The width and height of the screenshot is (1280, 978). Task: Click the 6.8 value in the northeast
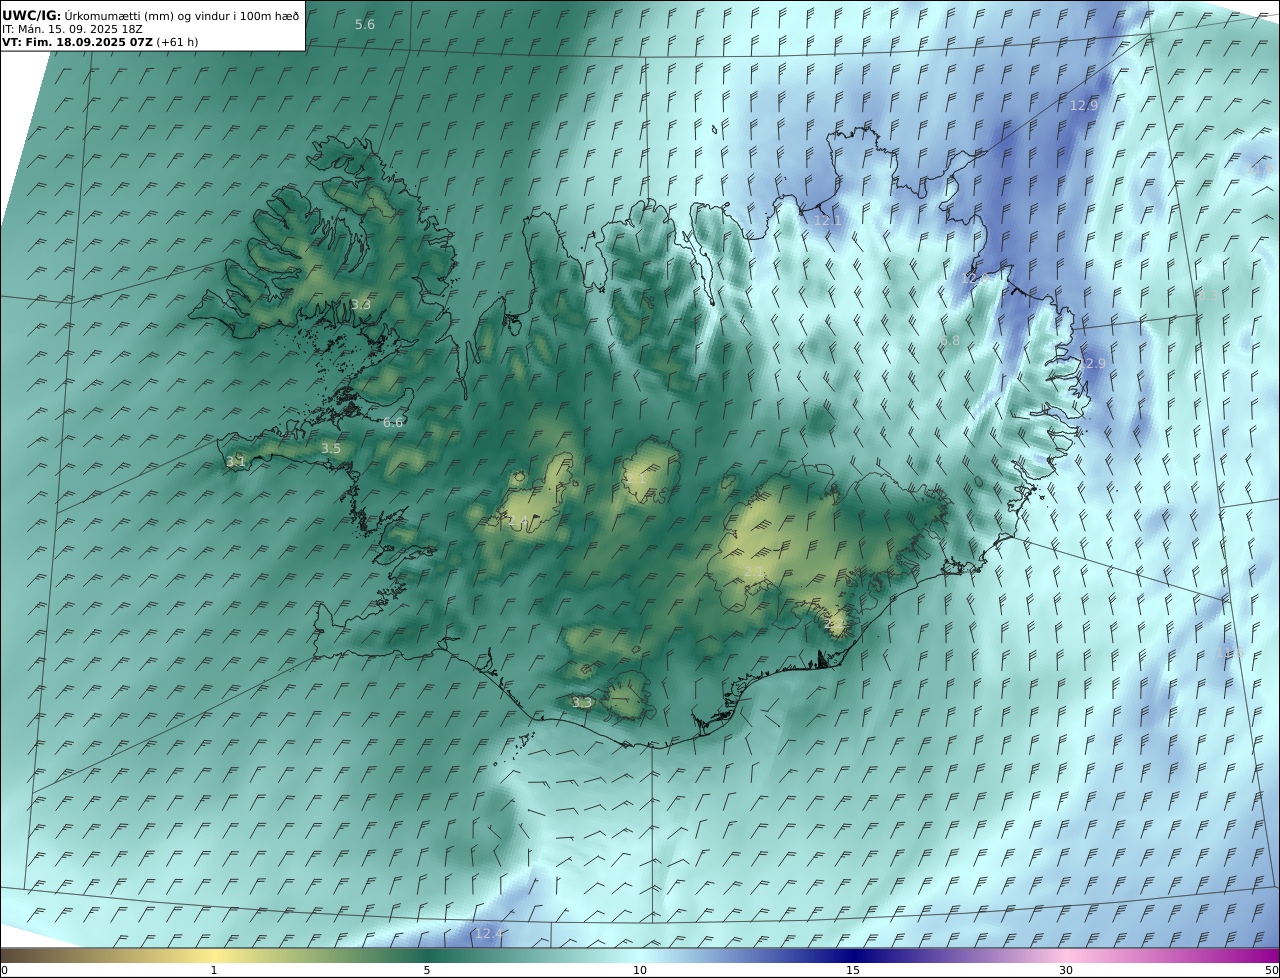tap(950, 341)
